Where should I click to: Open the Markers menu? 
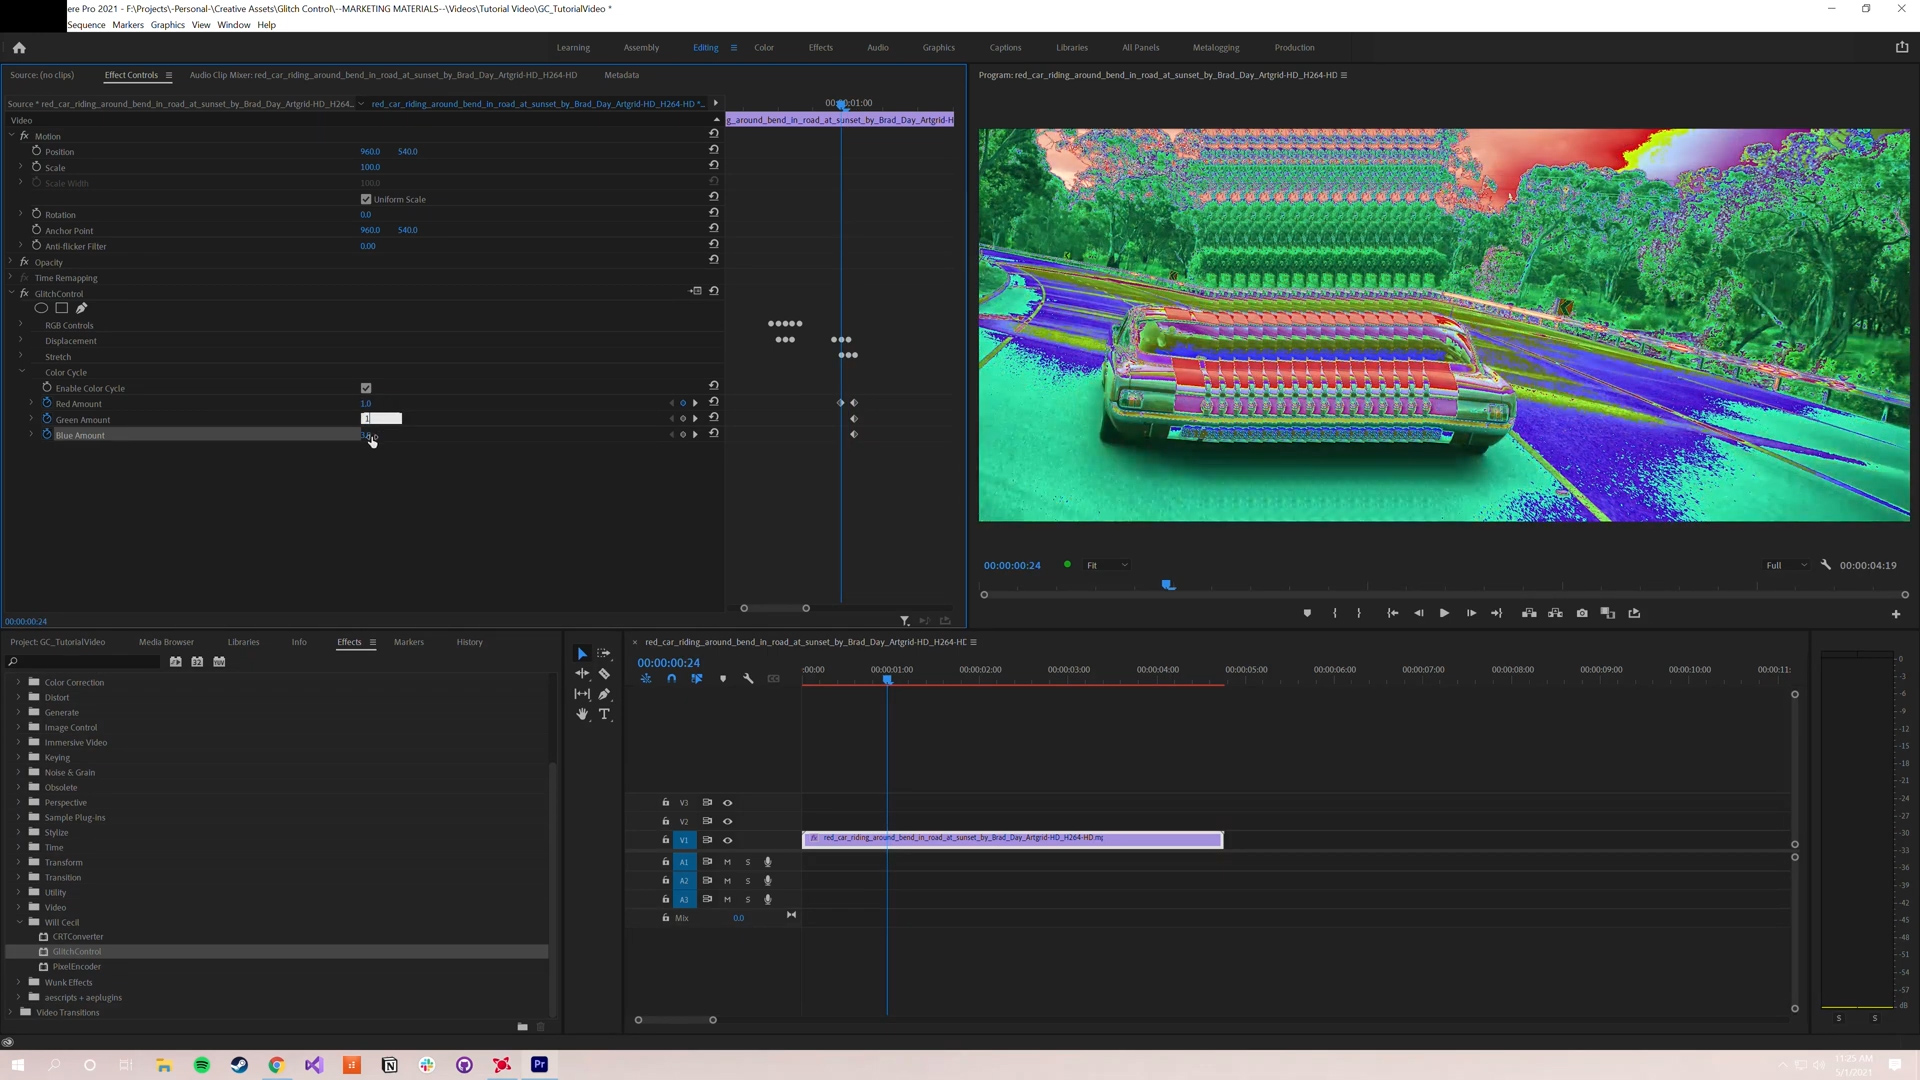[x=128, y=25]
